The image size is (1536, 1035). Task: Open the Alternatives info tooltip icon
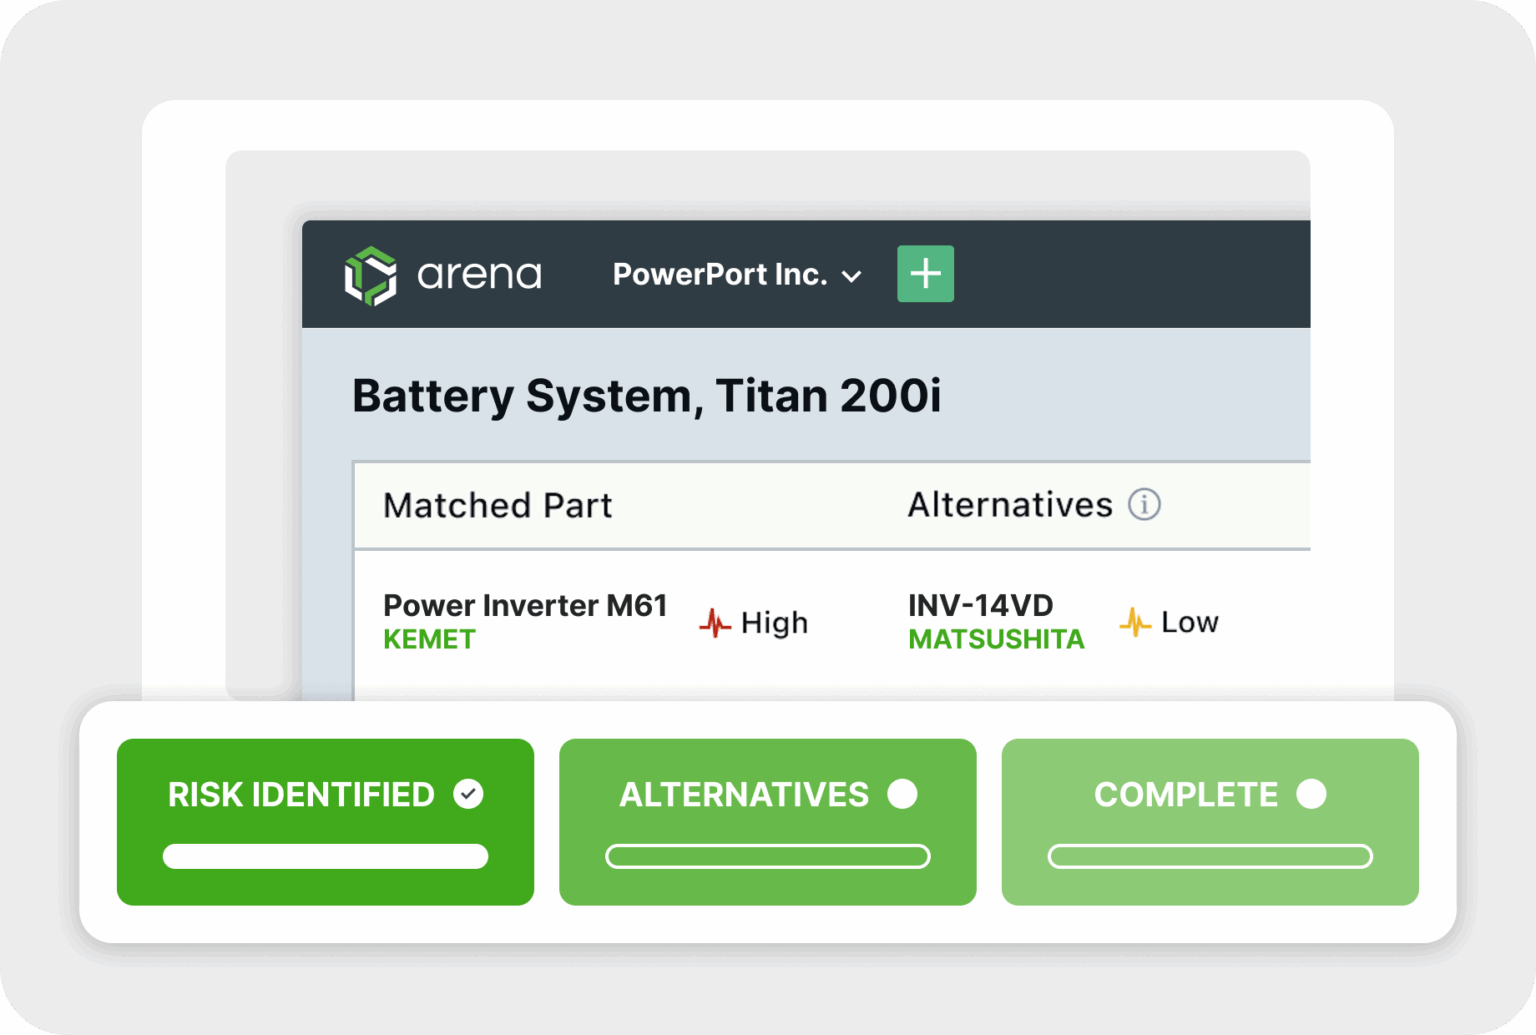point(1144,505)
